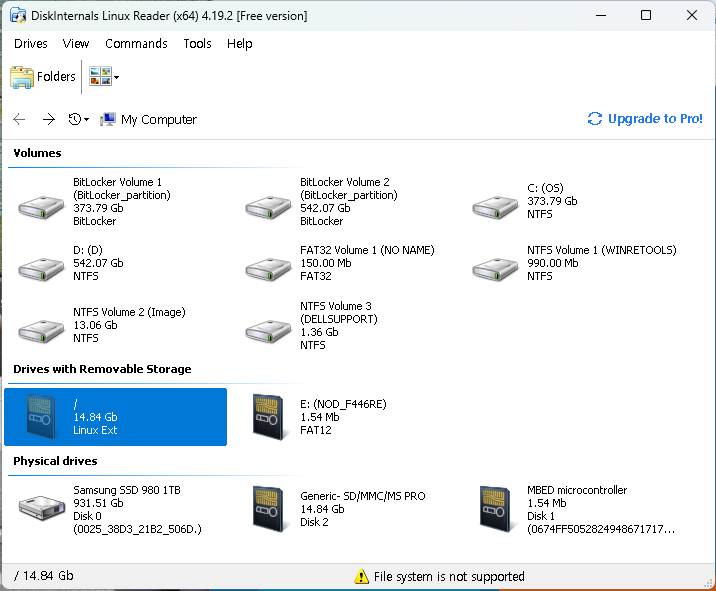Viewport: 716px width, 591px height.
Task: Click the view mode thumbnails icon
Action: click(100, 76)
